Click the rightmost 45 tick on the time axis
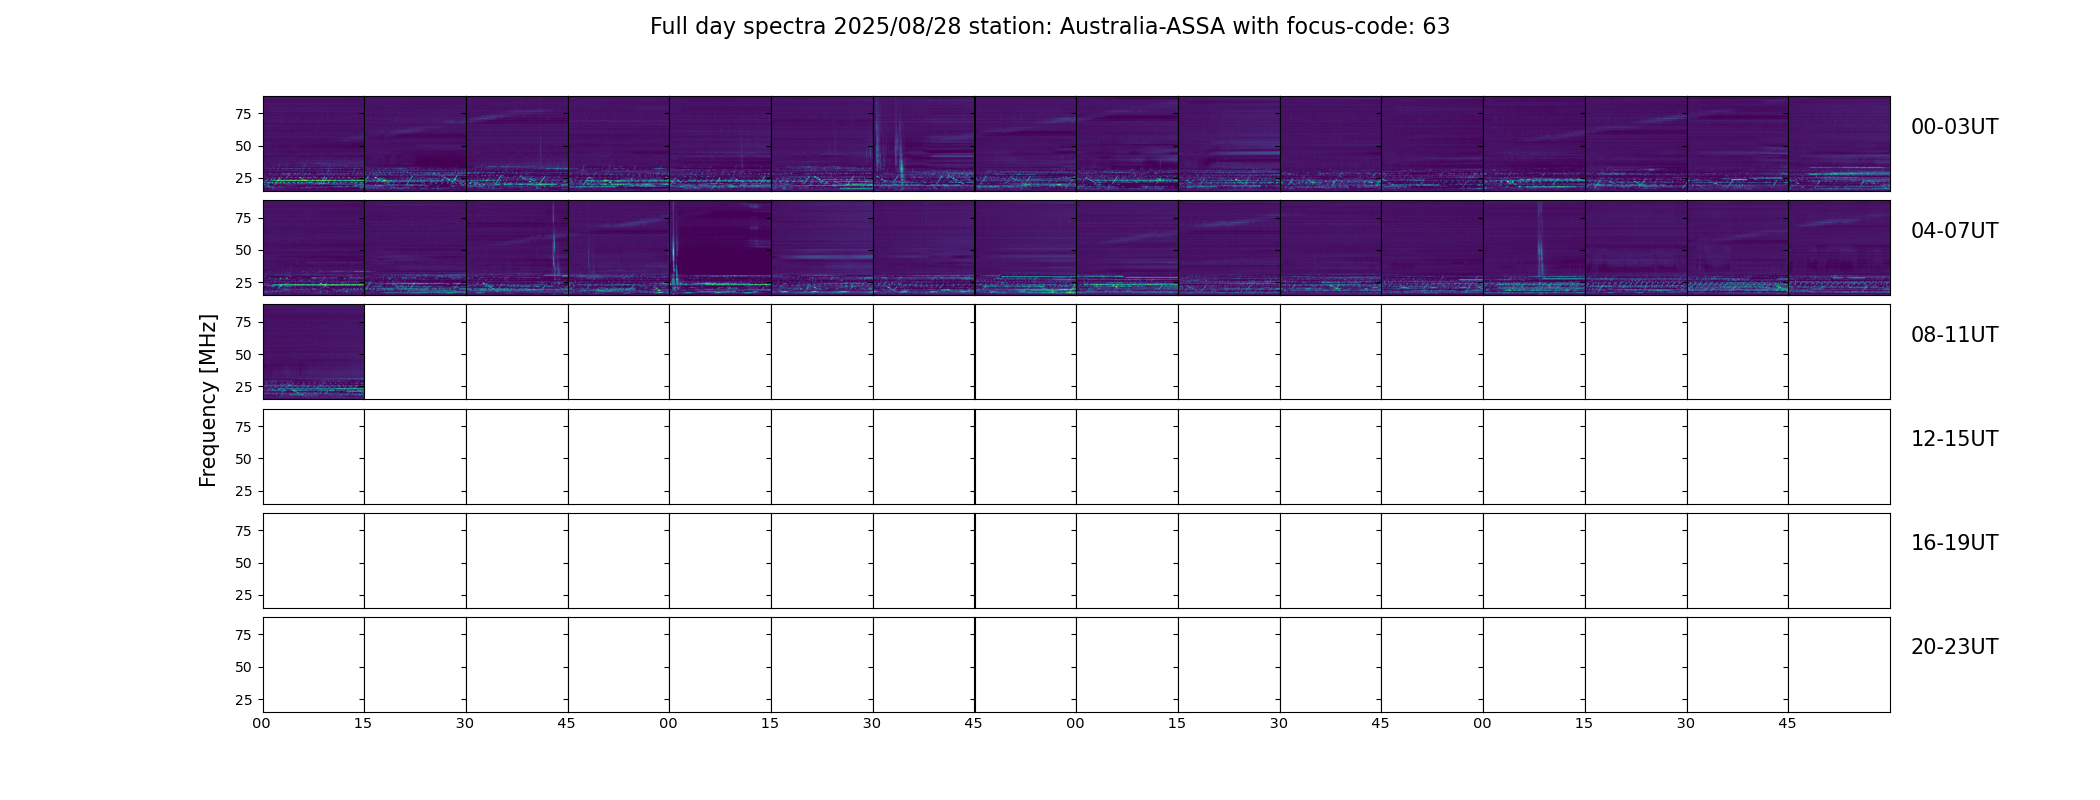Screen dimensions: 2100x800 (1787, 723)
